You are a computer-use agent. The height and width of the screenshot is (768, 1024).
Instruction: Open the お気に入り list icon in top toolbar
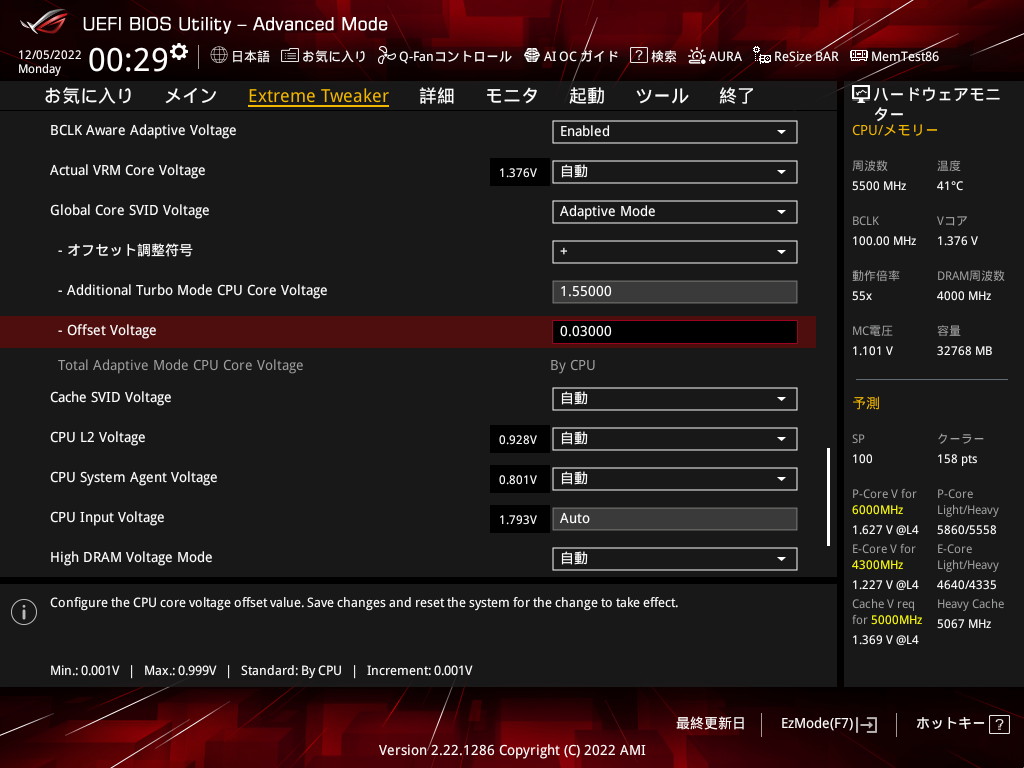(x=289, y=56)
